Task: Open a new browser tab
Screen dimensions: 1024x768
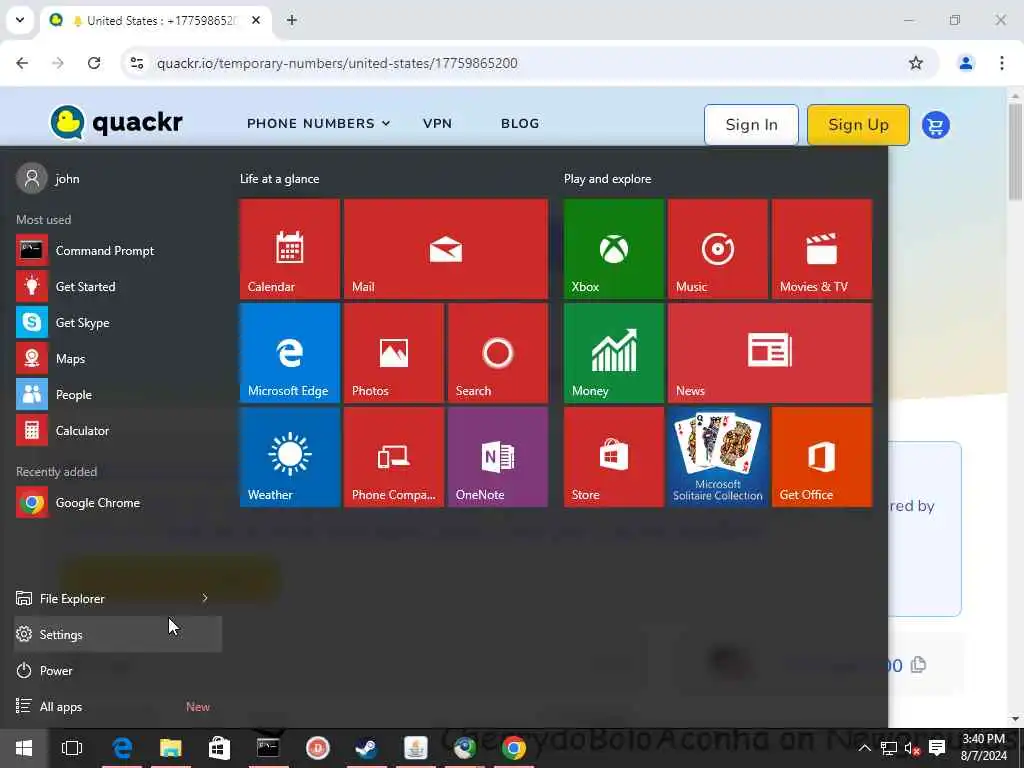Action: pyautogui.click(x=292, y=20)
